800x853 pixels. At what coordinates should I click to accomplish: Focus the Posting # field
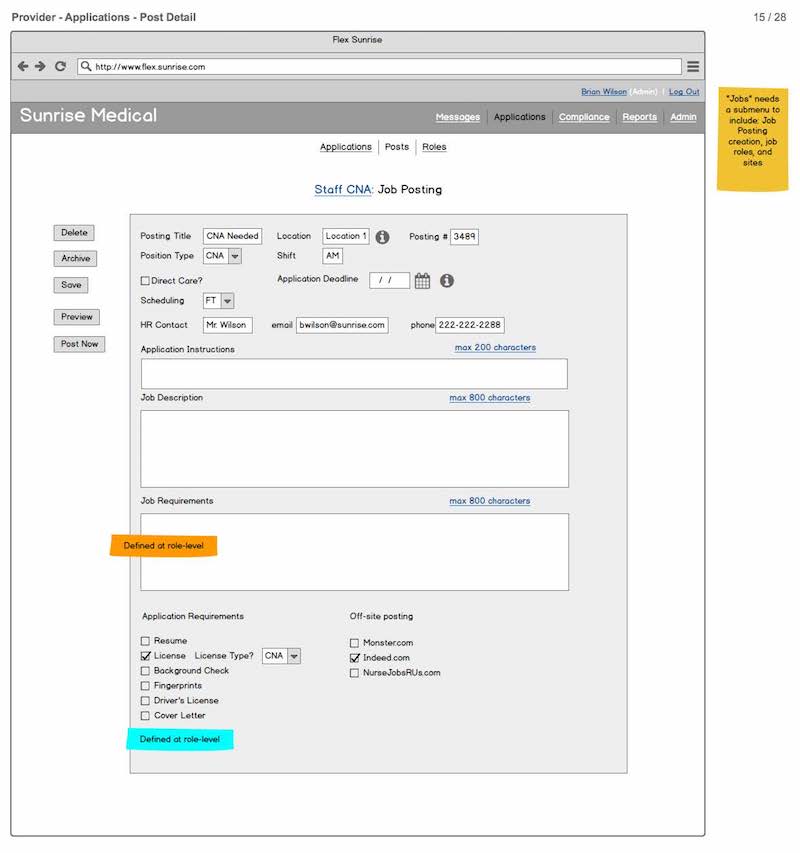click(x=464, y=237)
